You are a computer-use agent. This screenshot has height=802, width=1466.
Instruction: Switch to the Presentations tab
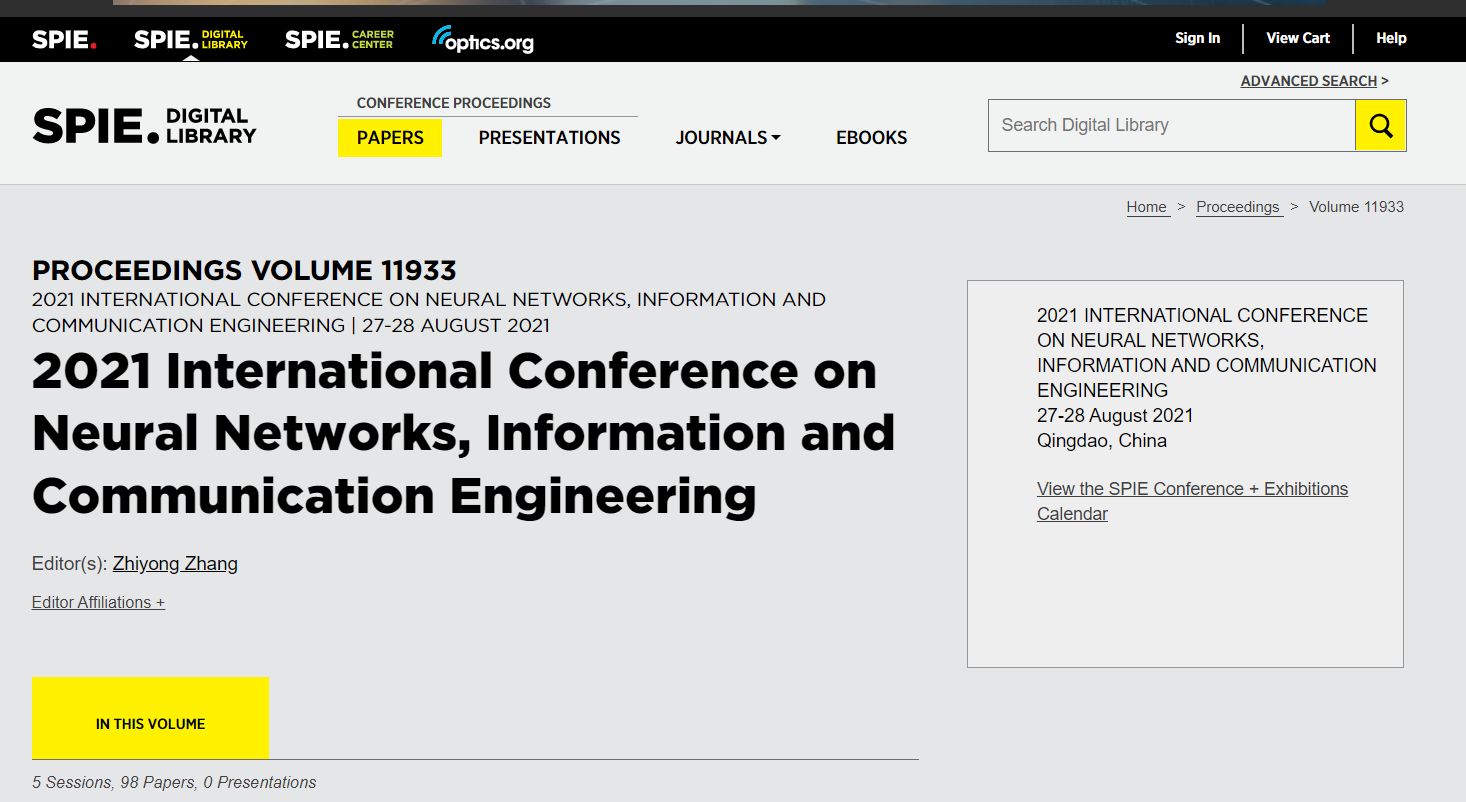[x=549, y=138]
